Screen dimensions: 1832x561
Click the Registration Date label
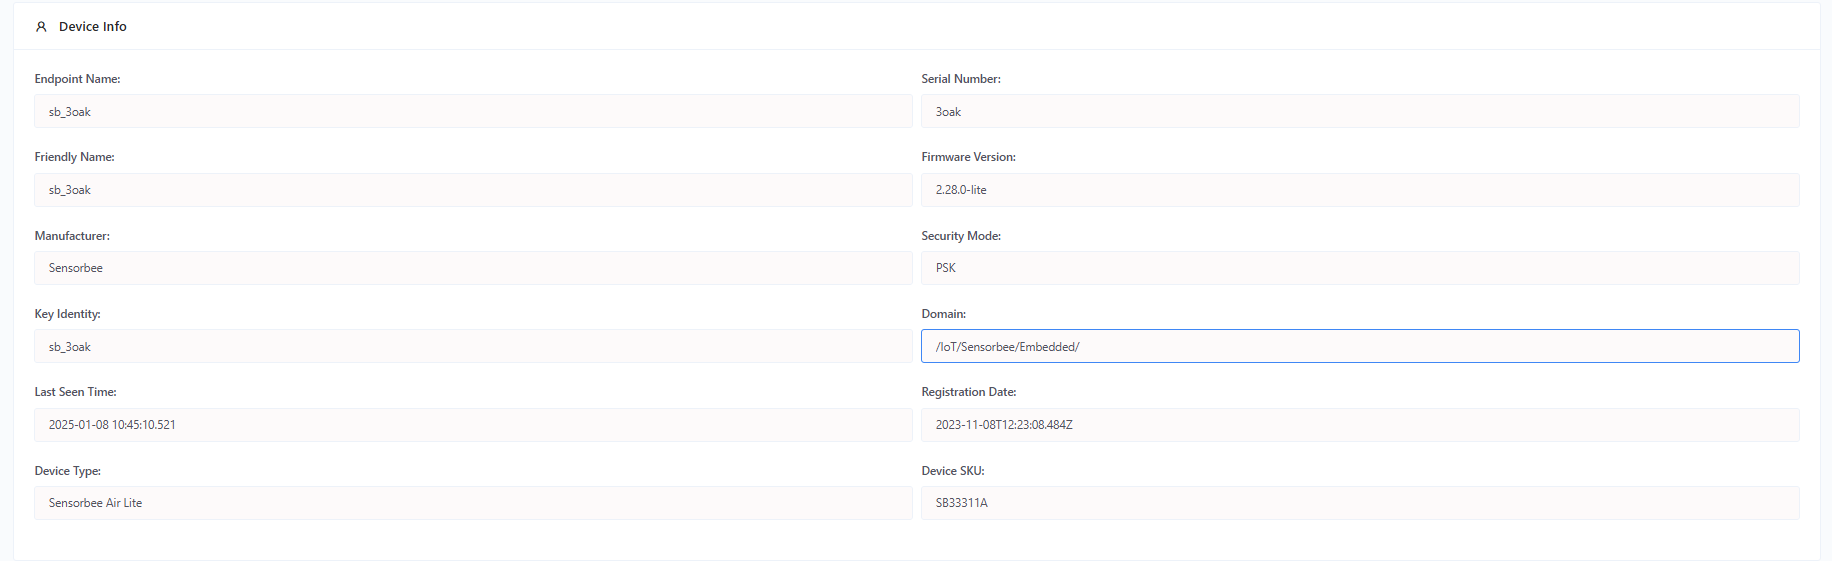pyautogui.click(x=969, y=392)
